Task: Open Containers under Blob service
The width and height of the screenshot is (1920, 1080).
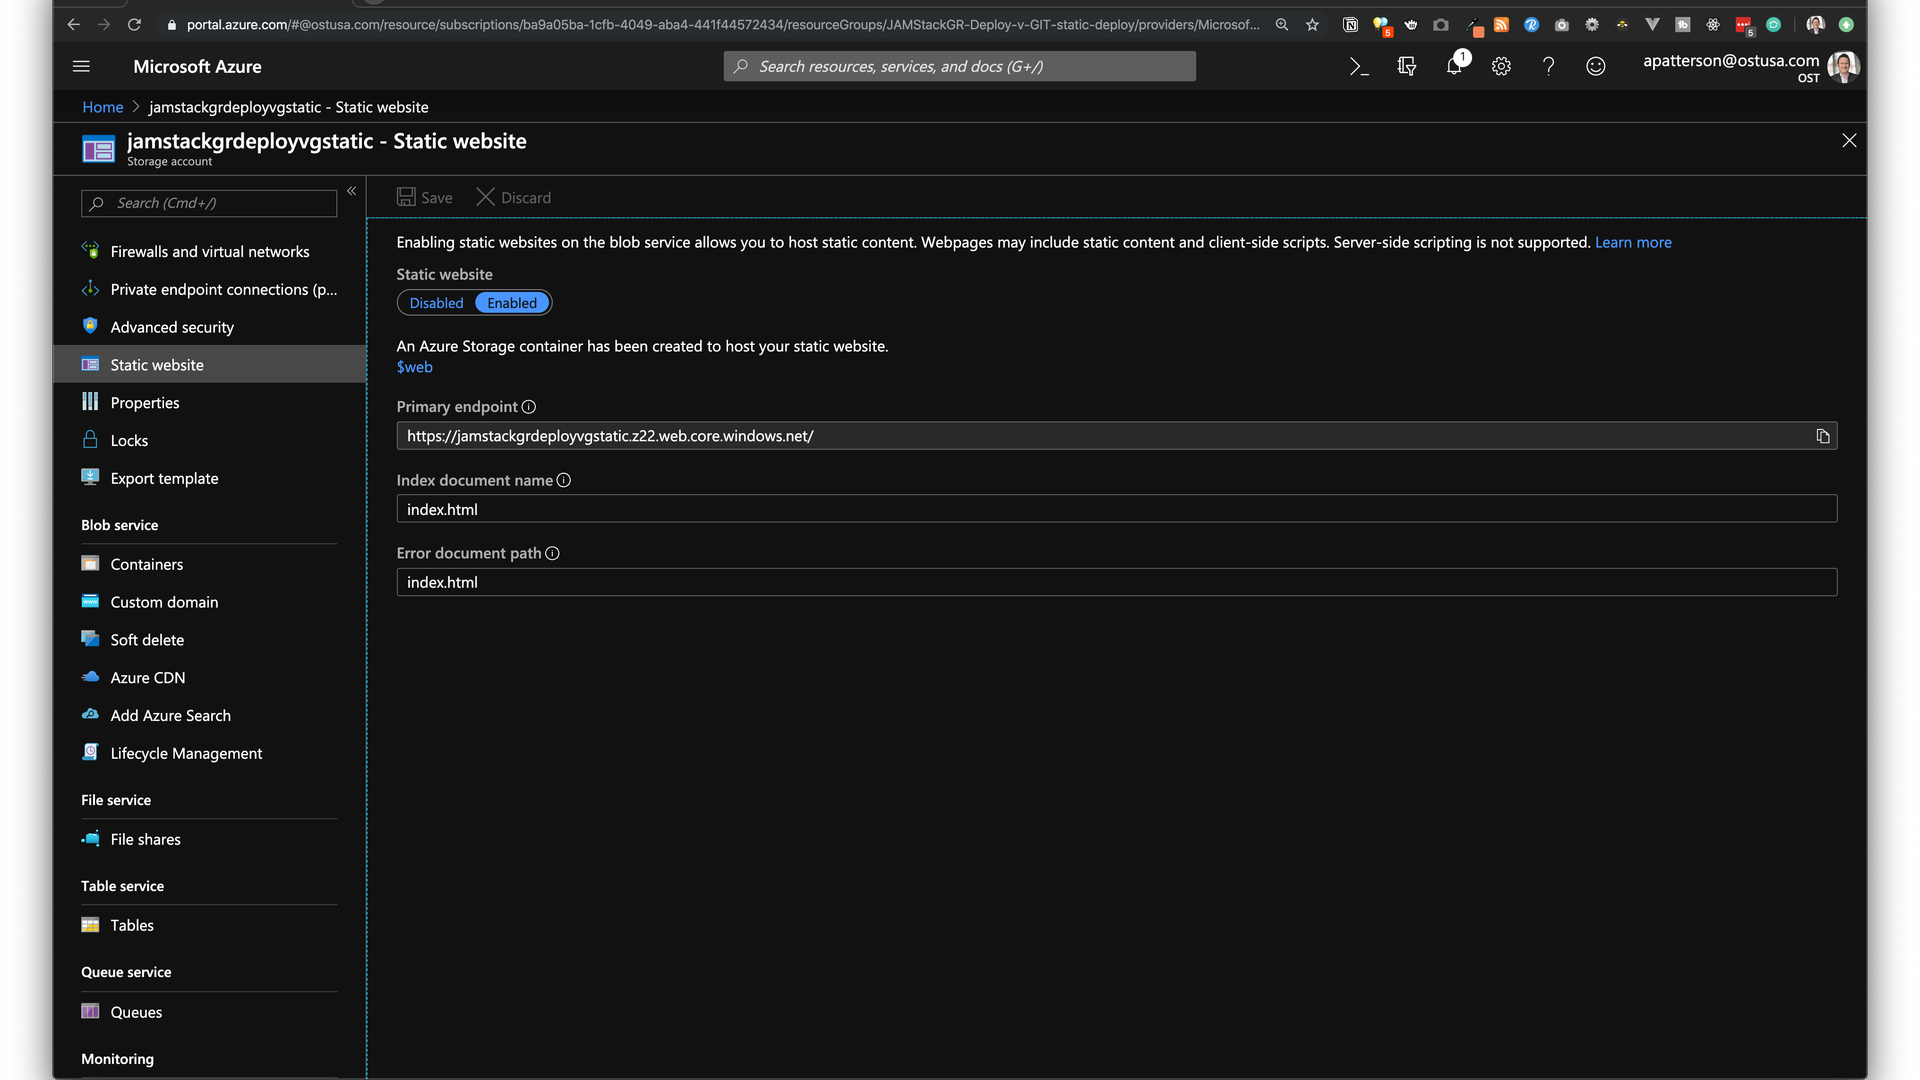Action: [x=147, y=565]
